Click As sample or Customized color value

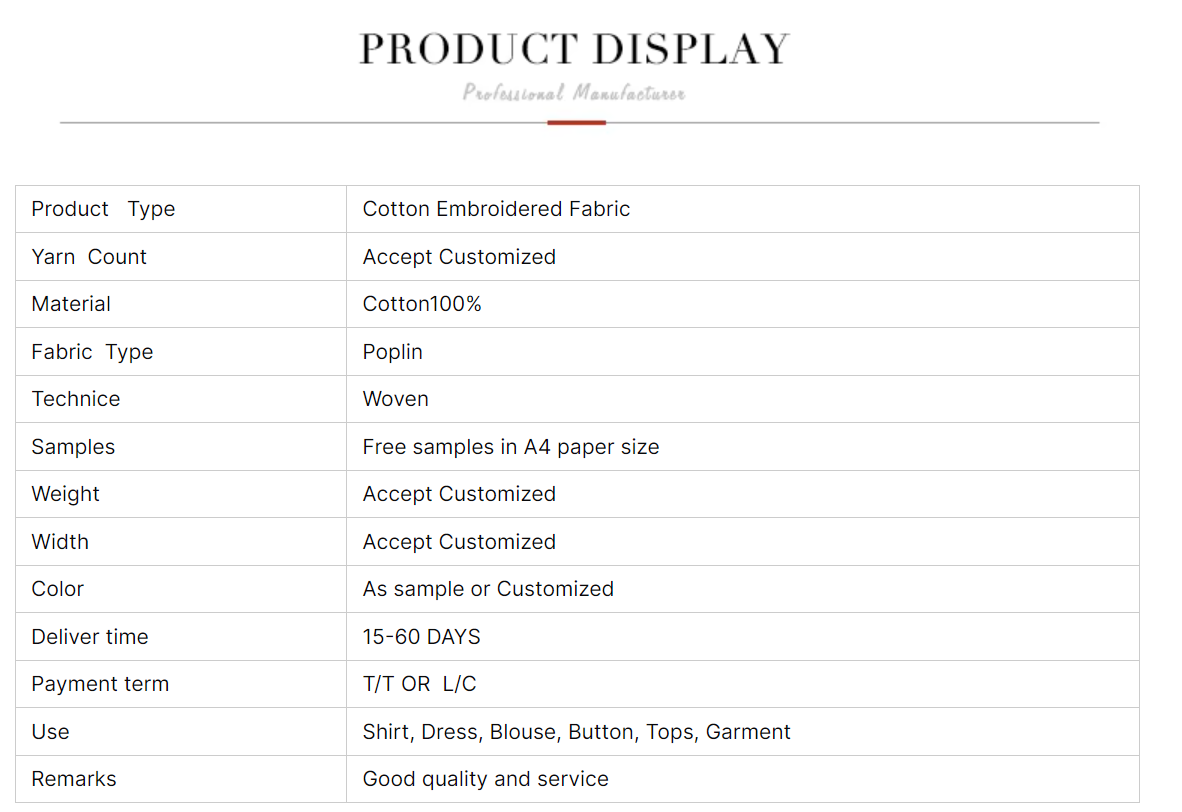point(488,589)
